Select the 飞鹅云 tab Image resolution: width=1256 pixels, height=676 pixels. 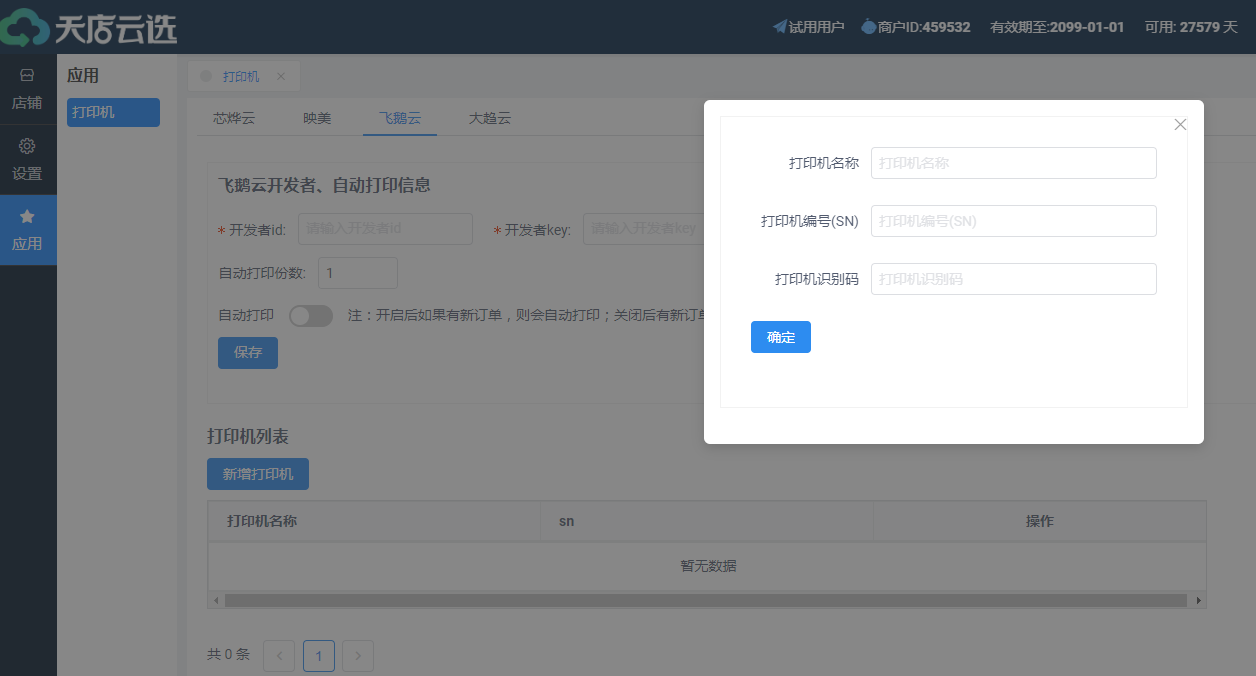(400, 118)
